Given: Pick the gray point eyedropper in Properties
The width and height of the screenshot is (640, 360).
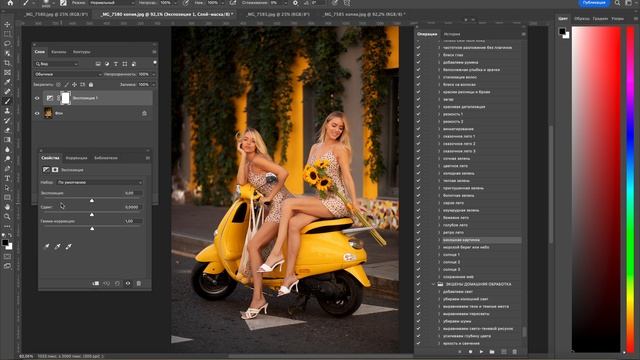Looking at the screenshot, I should (58, 246).
